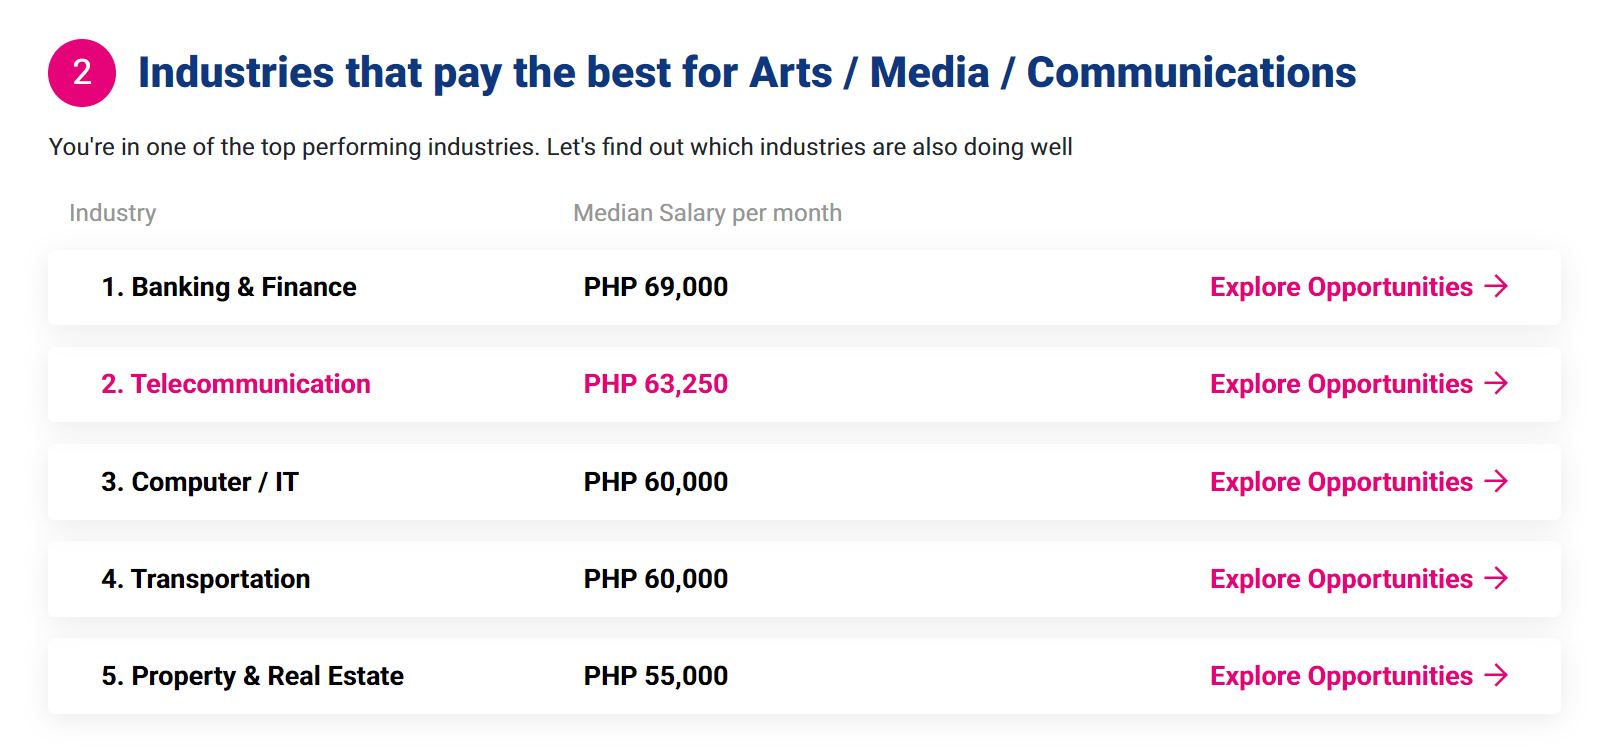Select the highlighted Telecommunication industry name
Screen dimensions: 1609x751
[x=236, y=384]
